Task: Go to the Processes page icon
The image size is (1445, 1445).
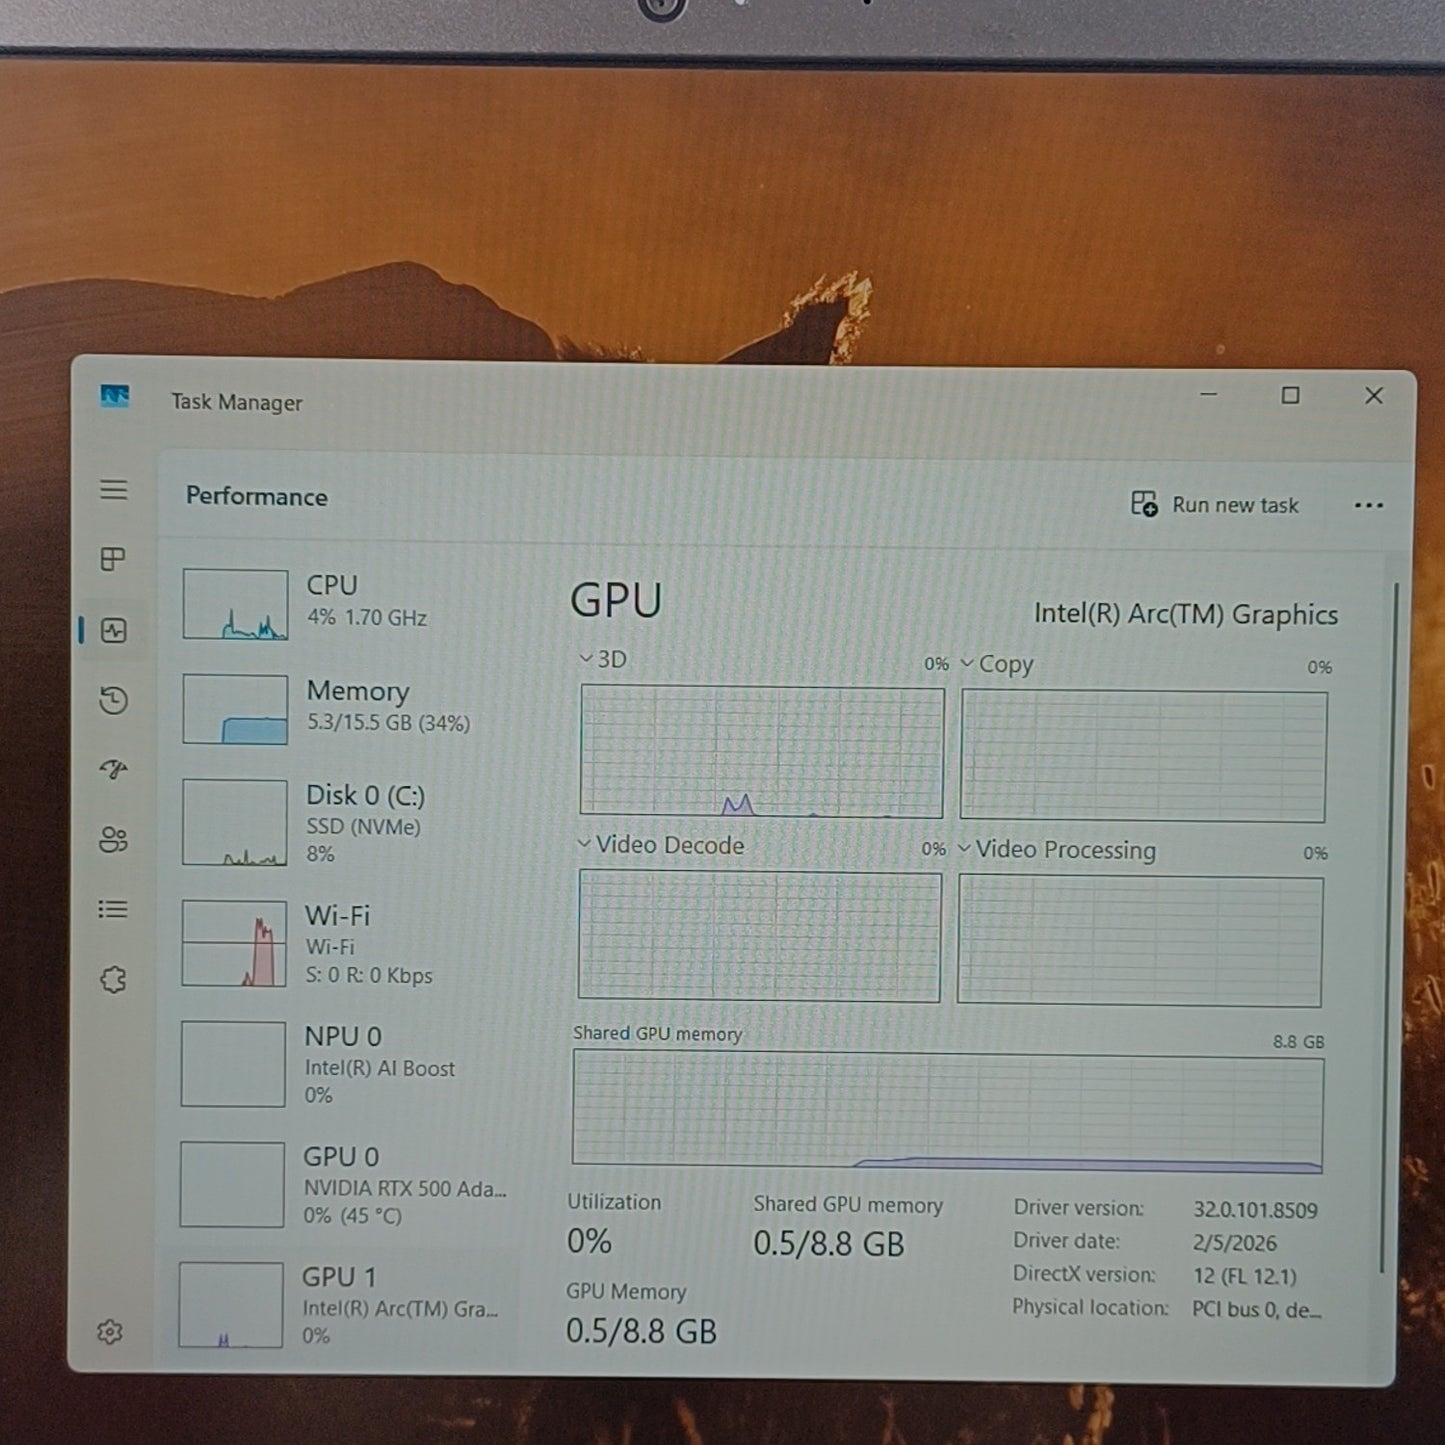Action: coord(113,559)
